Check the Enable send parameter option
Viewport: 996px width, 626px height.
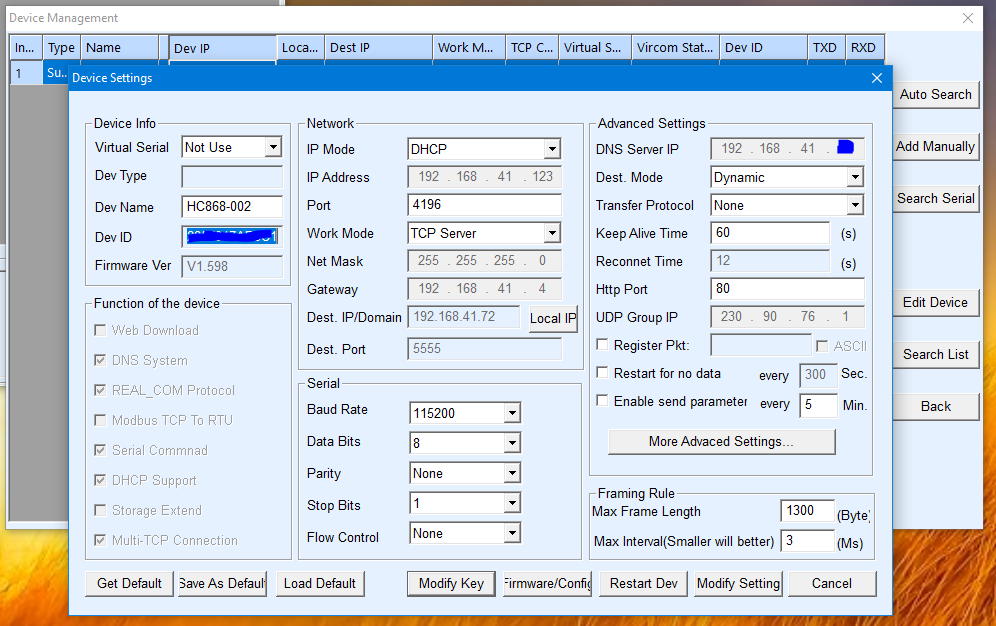603,401
